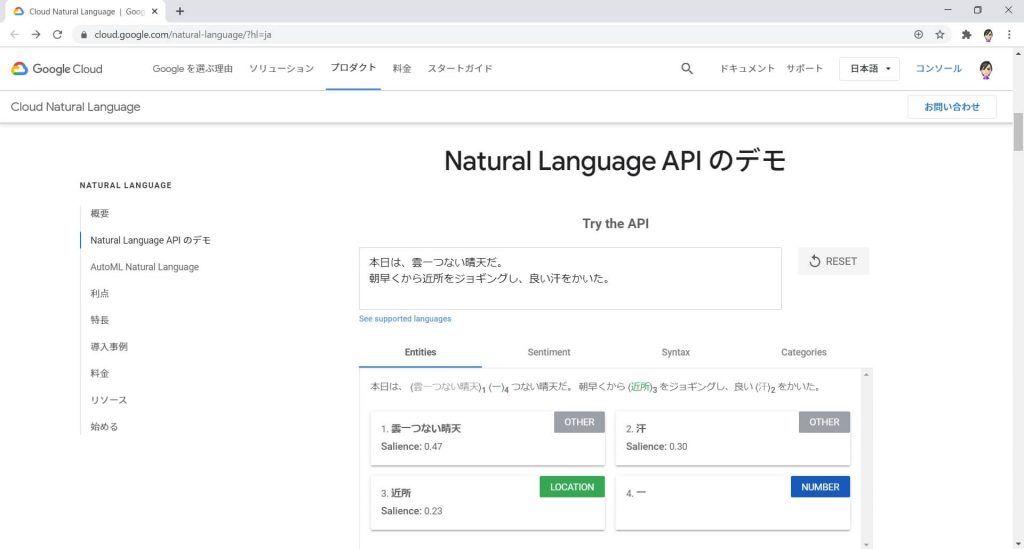Click the page vertical scrollbar thumb
Image resolution: width=1024 pixels, height=549 pixels.
point(1018,133)
